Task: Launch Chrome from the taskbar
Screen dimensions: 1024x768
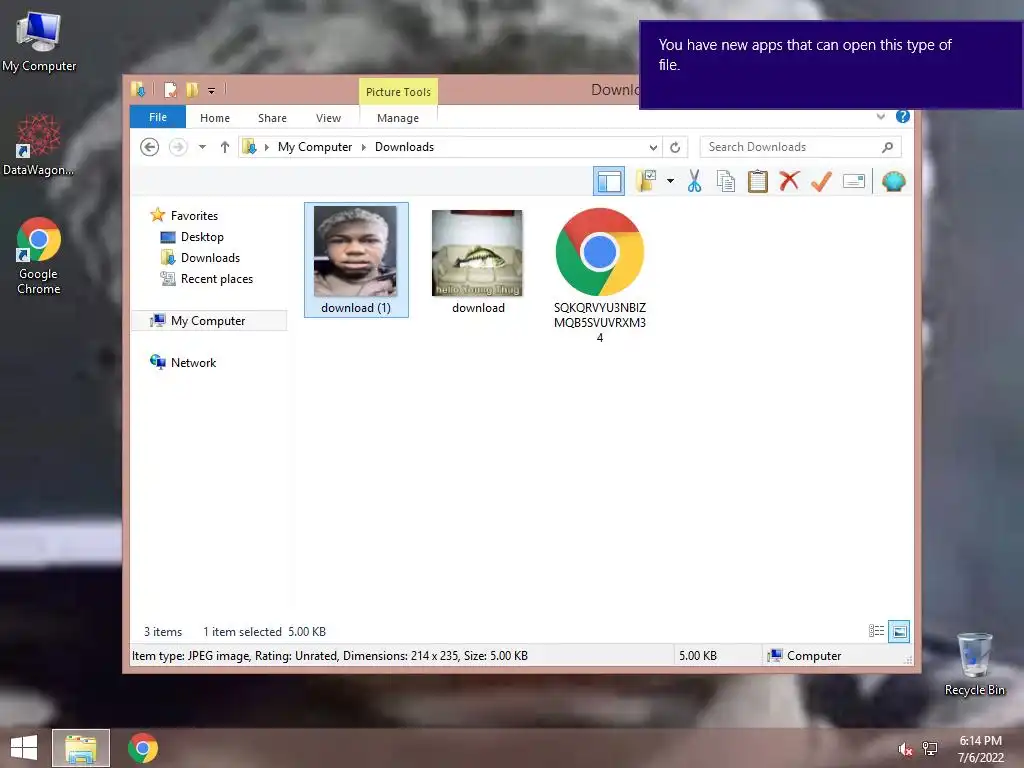Action: tap(143, 748)
